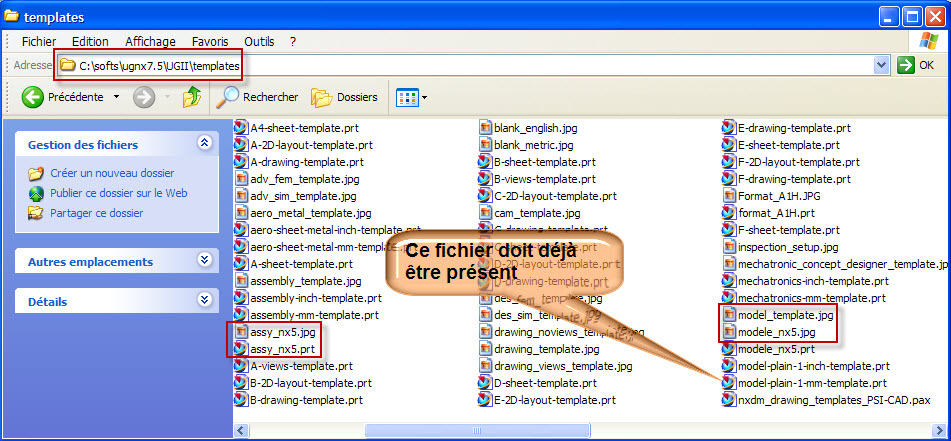The image size is (951, 441).
Task: Open the Affichage menu
Action: pyautogui.click(x=150, y=41)
